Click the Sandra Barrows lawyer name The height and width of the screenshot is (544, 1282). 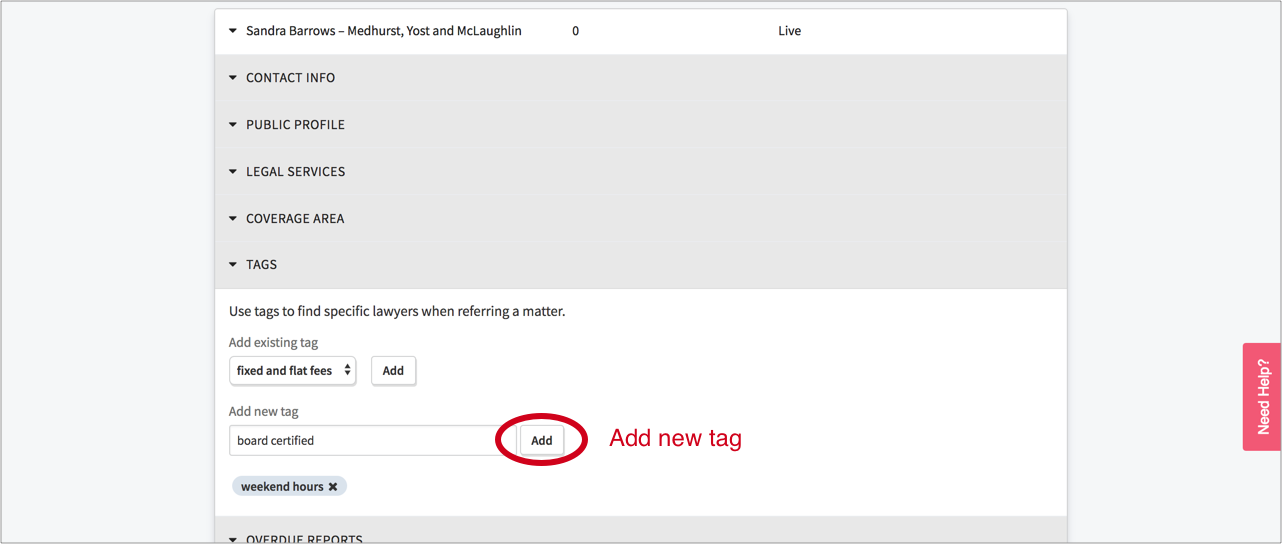tap(383, 31)
